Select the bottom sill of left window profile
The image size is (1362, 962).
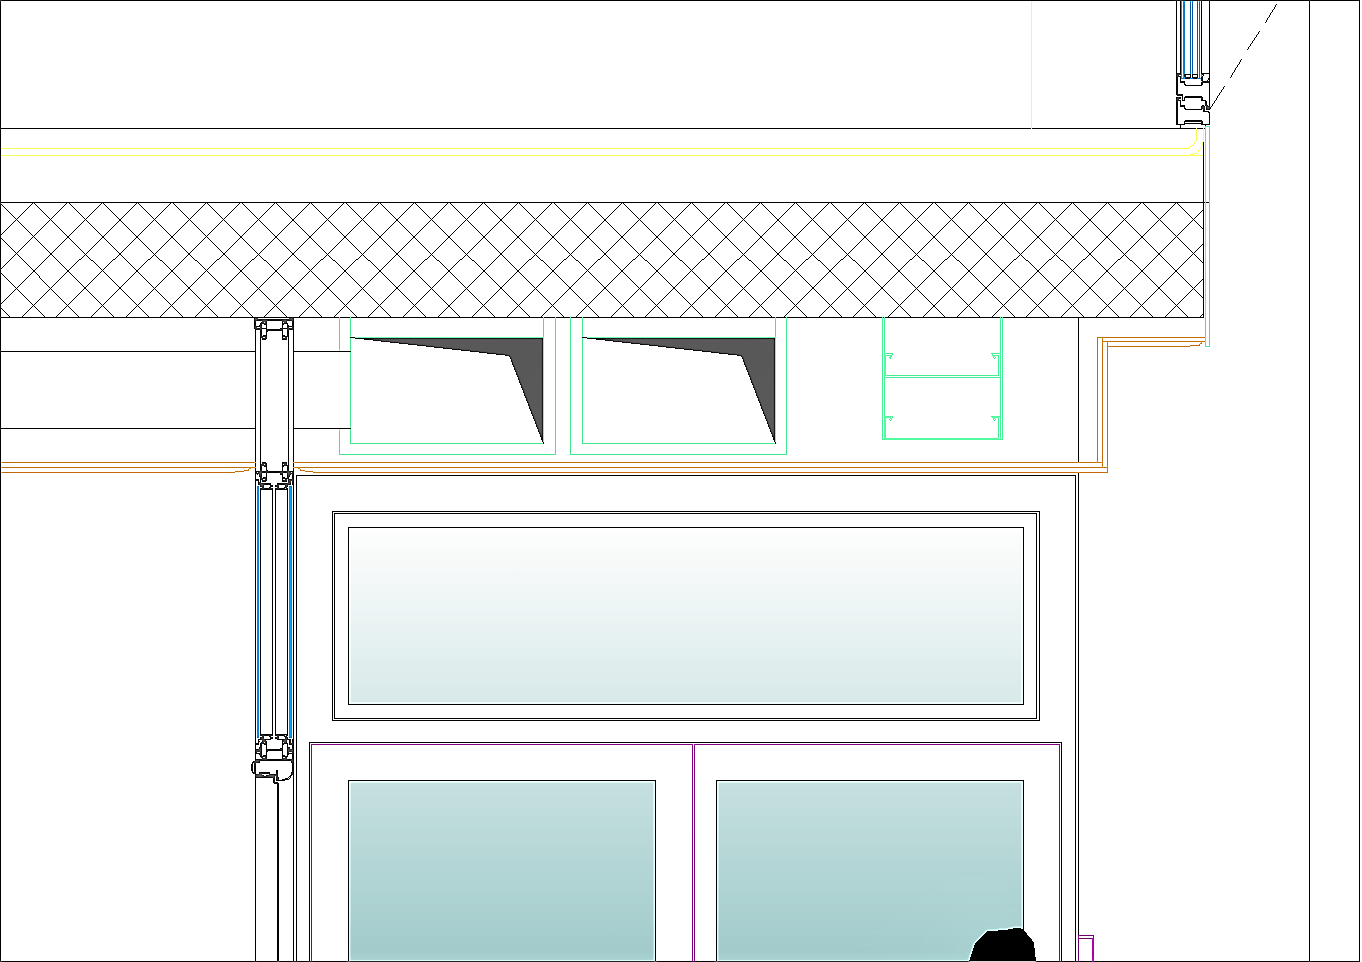(x=272, y=768)
